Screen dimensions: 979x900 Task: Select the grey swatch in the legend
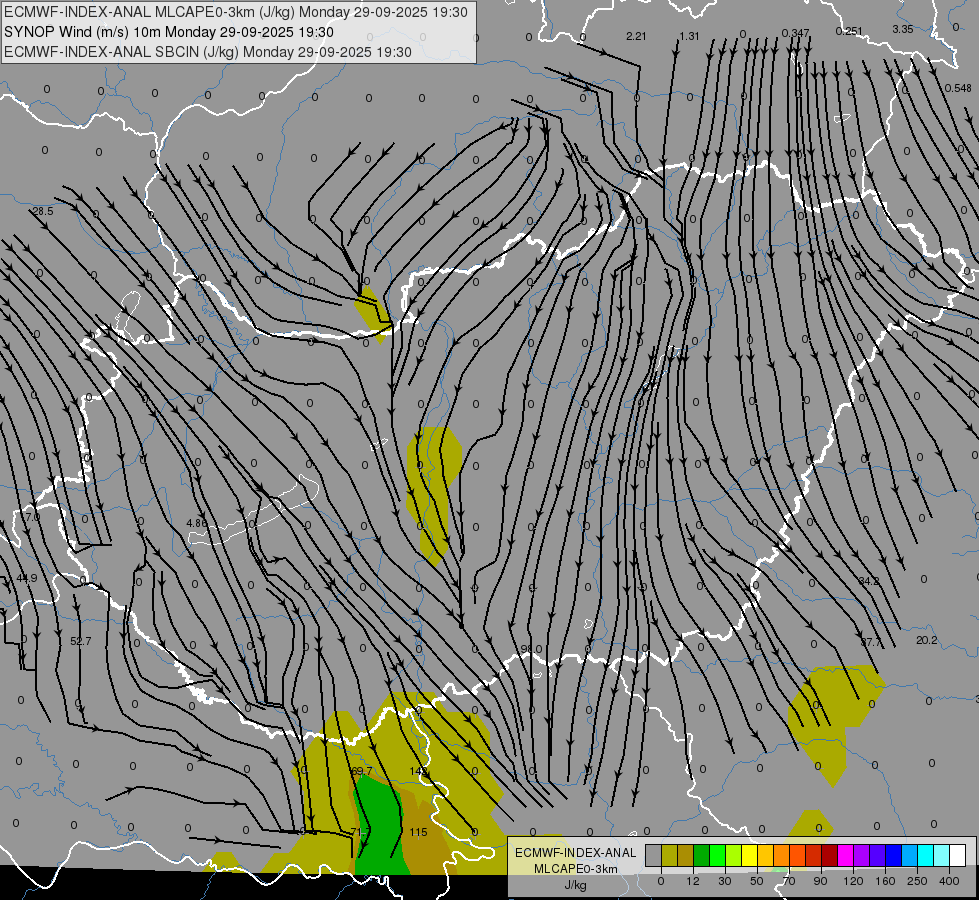click(653, 855)
